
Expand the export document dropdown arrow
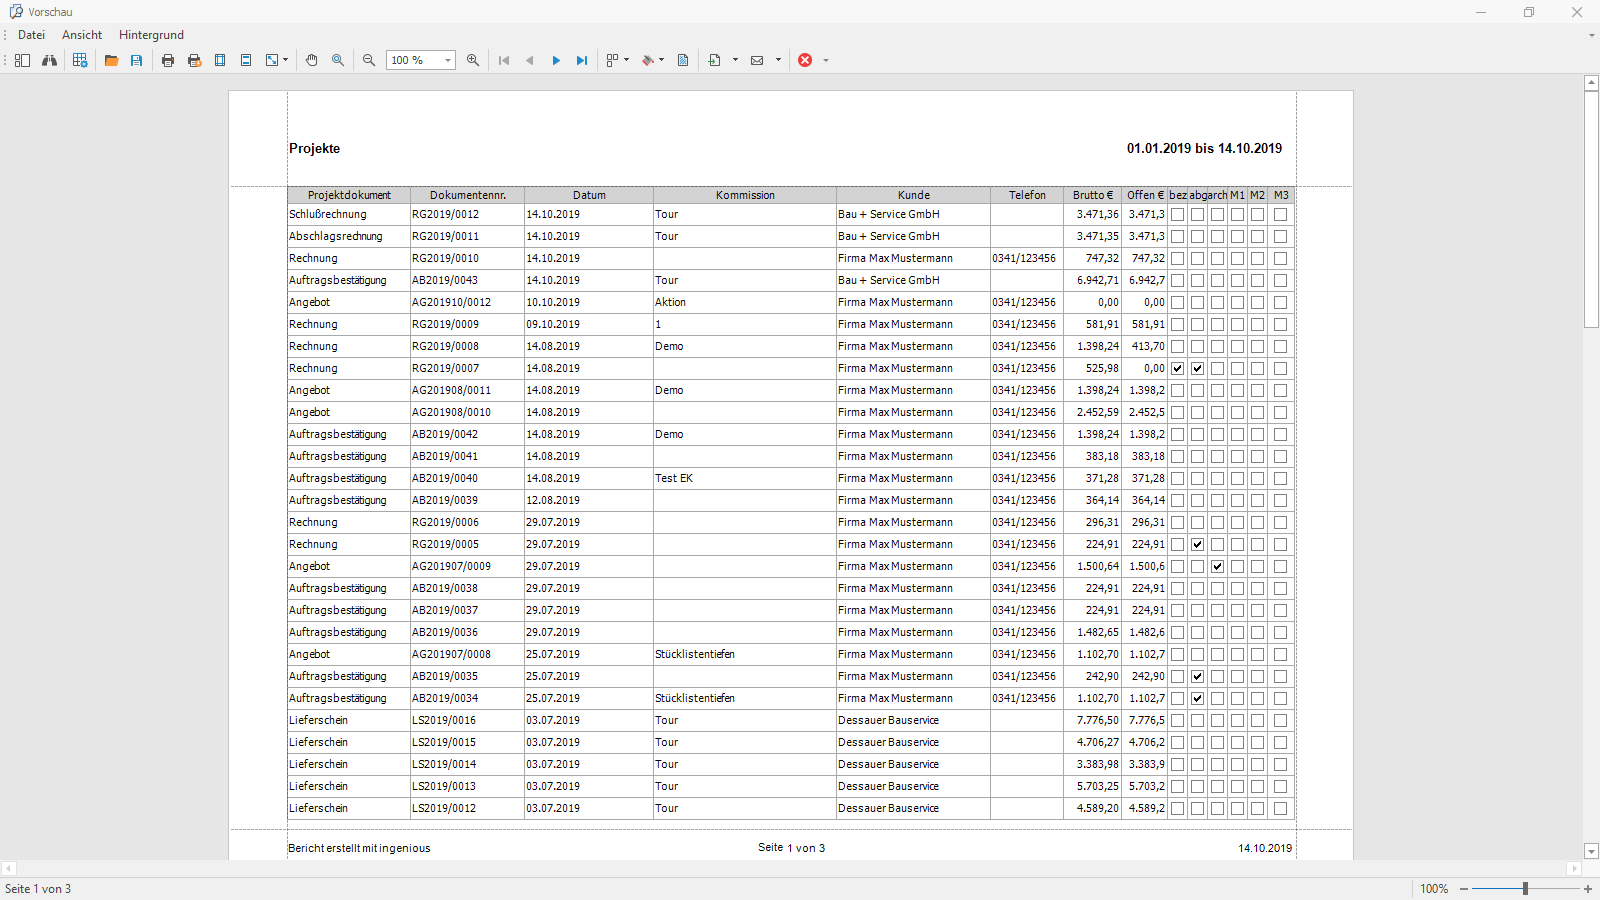tap(735, 60)
